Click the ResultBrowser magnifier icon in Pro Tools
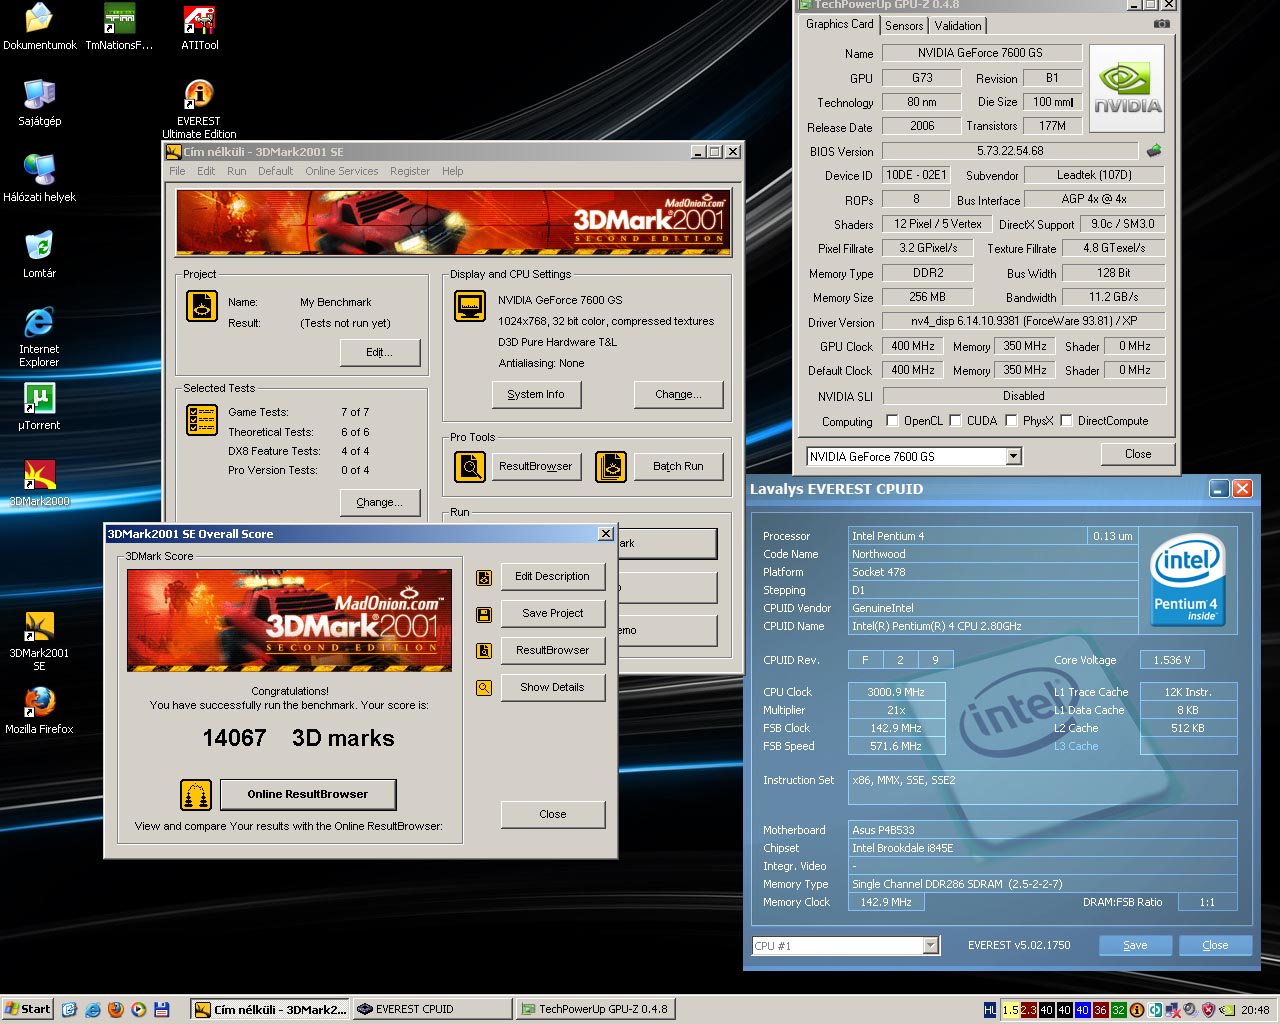Screen dimensions: 1280x1024 pyautogui.click(x=470, y=466)
